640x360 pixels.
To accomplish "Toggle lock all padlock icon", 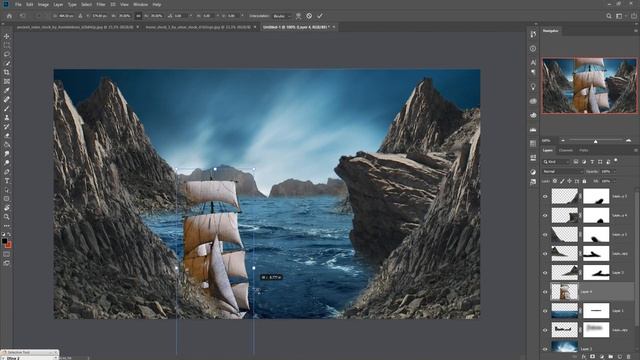I will [584, 181].
